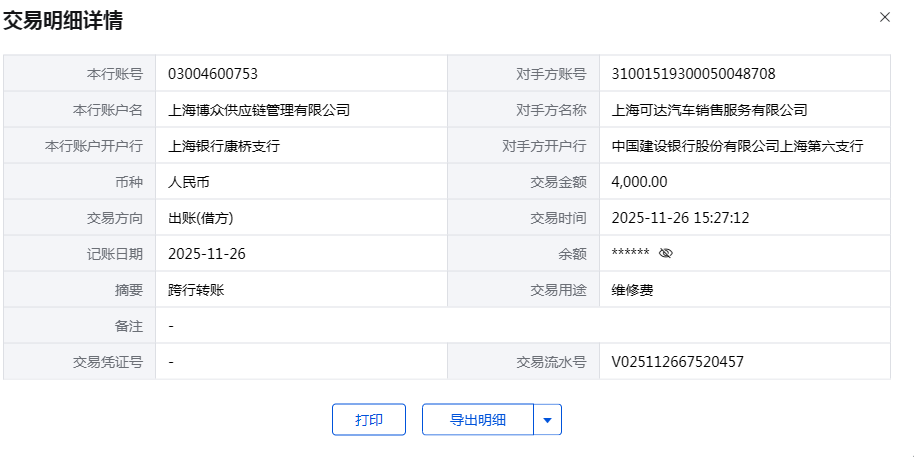Click the opening bank 上海银行康桥支行
The height and width of the screenshot is (457, 914).
tap(224, 146)
